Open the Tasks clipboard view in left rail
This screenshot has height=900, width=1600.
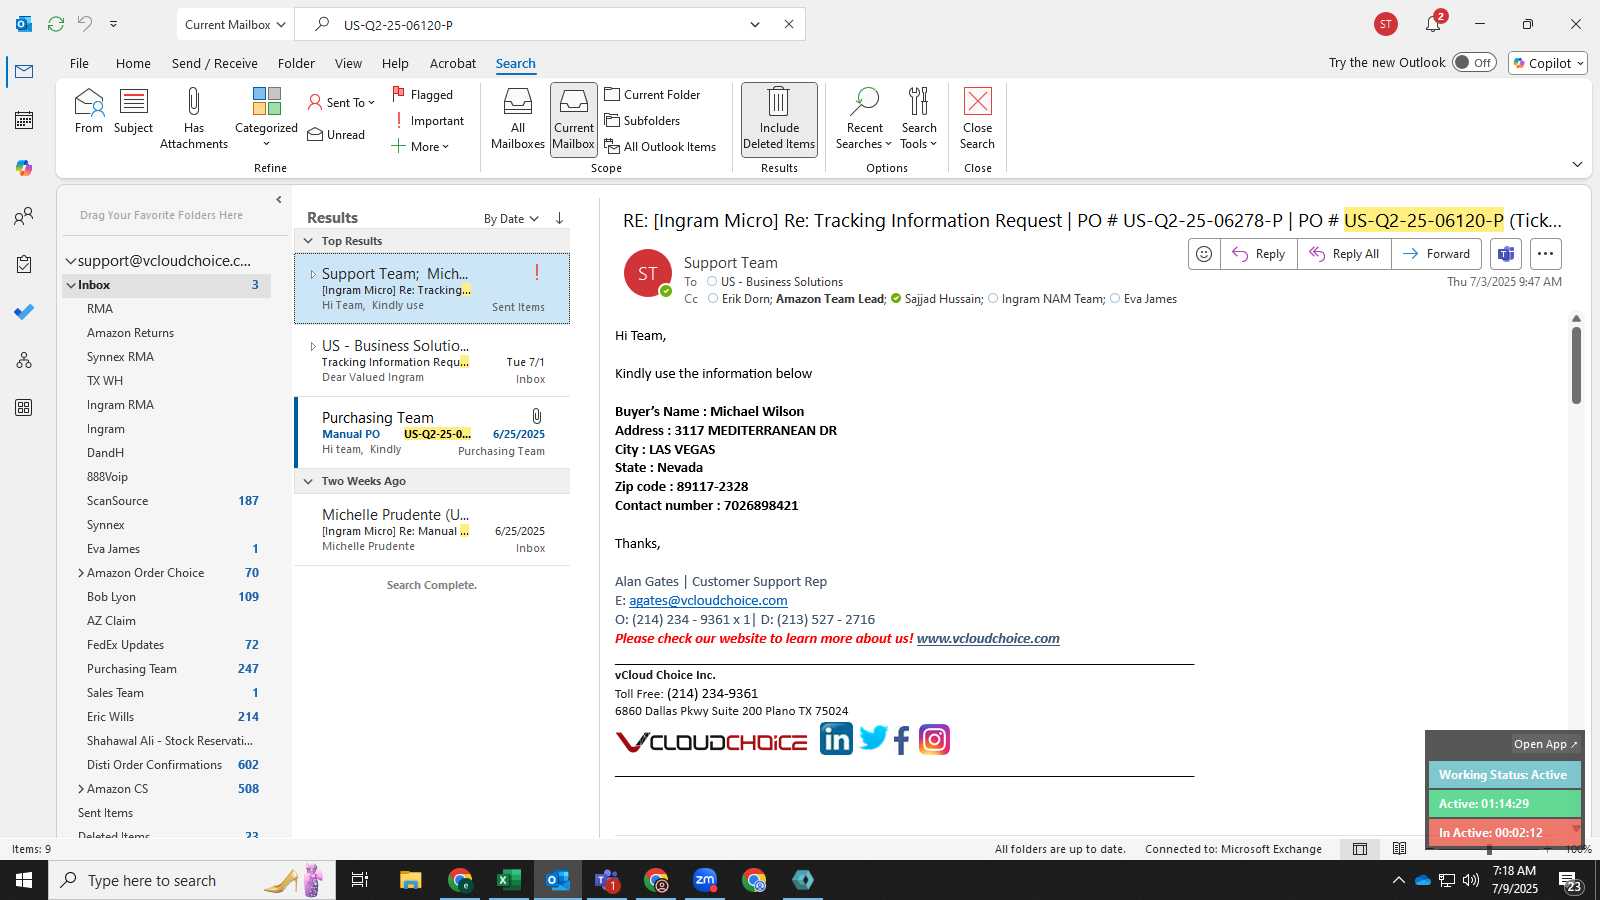click(24, 264)
